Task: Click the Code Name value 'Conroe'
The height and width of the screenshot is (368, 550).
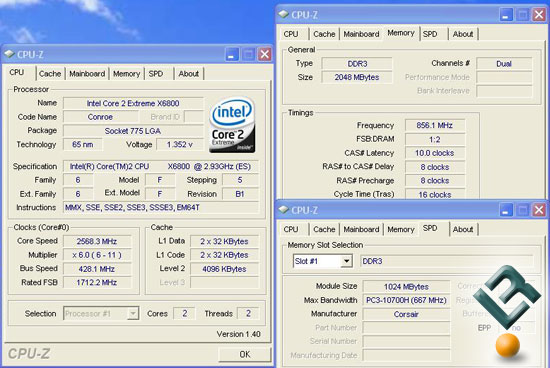Action: click(100, 117)
